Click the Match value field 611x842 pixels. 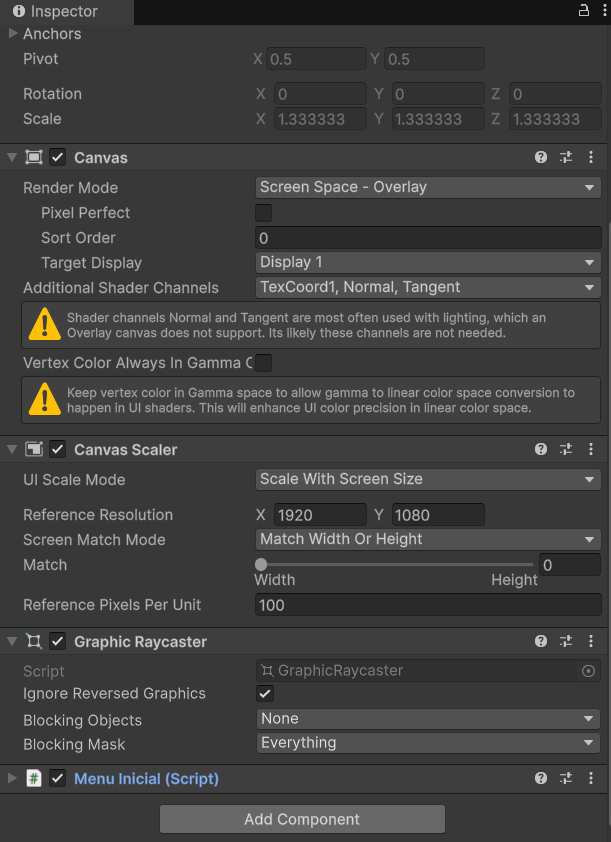[570, 564]
